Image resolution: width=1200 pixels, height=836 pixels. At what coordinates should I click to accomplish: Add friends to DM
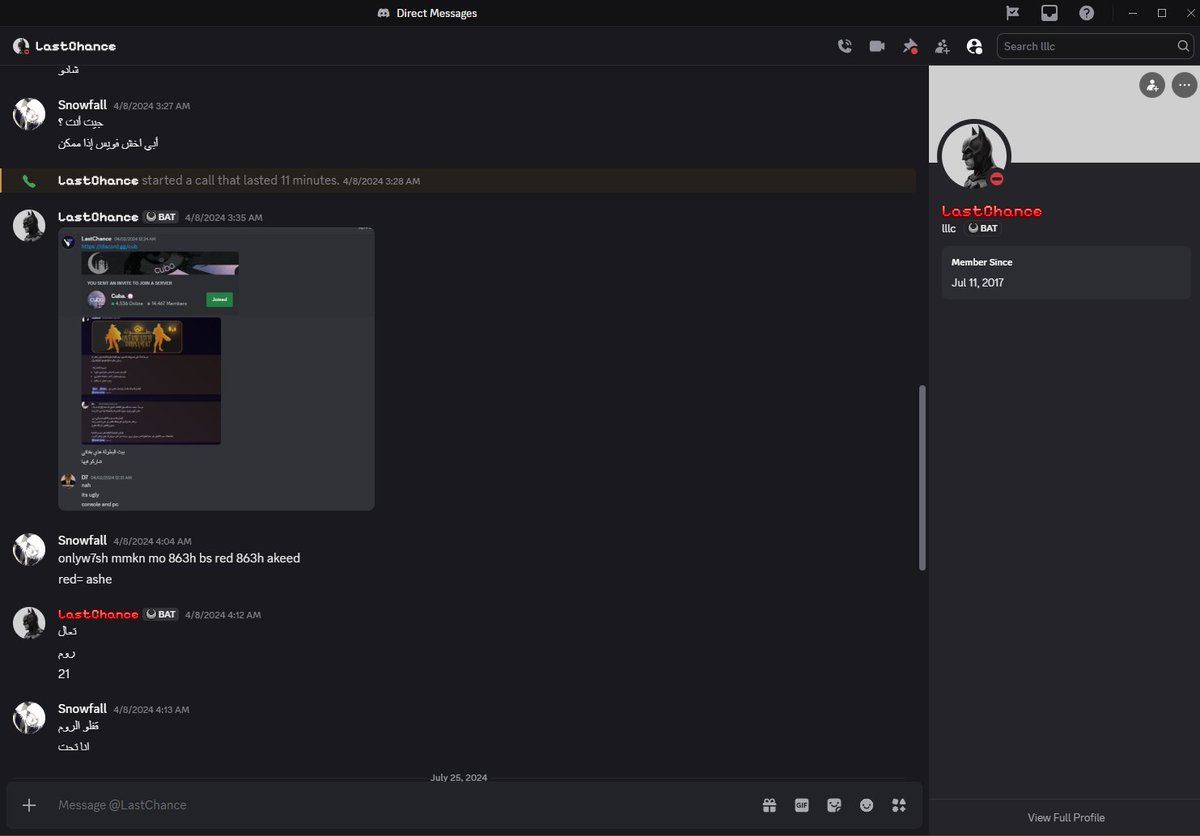point(942,46)
